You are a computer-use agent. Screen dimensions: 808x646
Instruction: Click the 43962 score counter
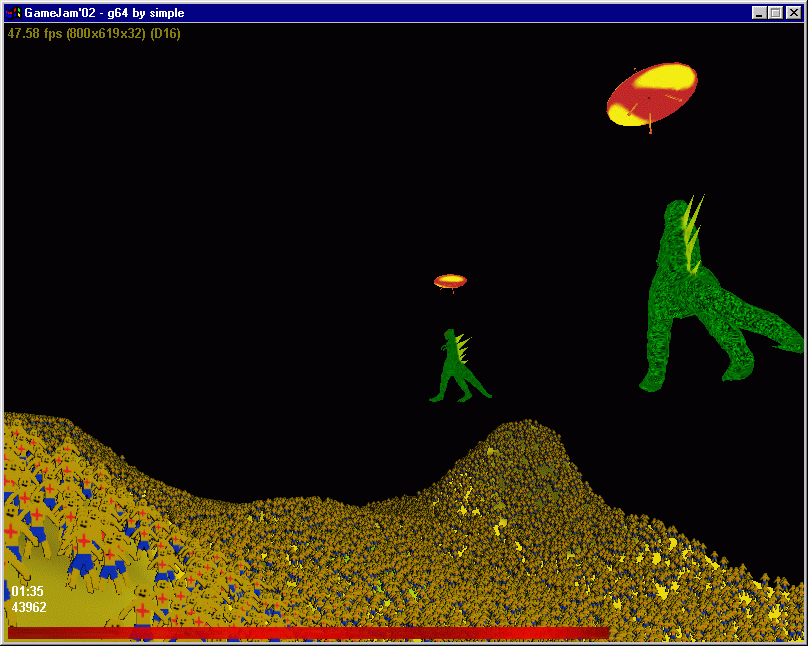pos(29,607)
